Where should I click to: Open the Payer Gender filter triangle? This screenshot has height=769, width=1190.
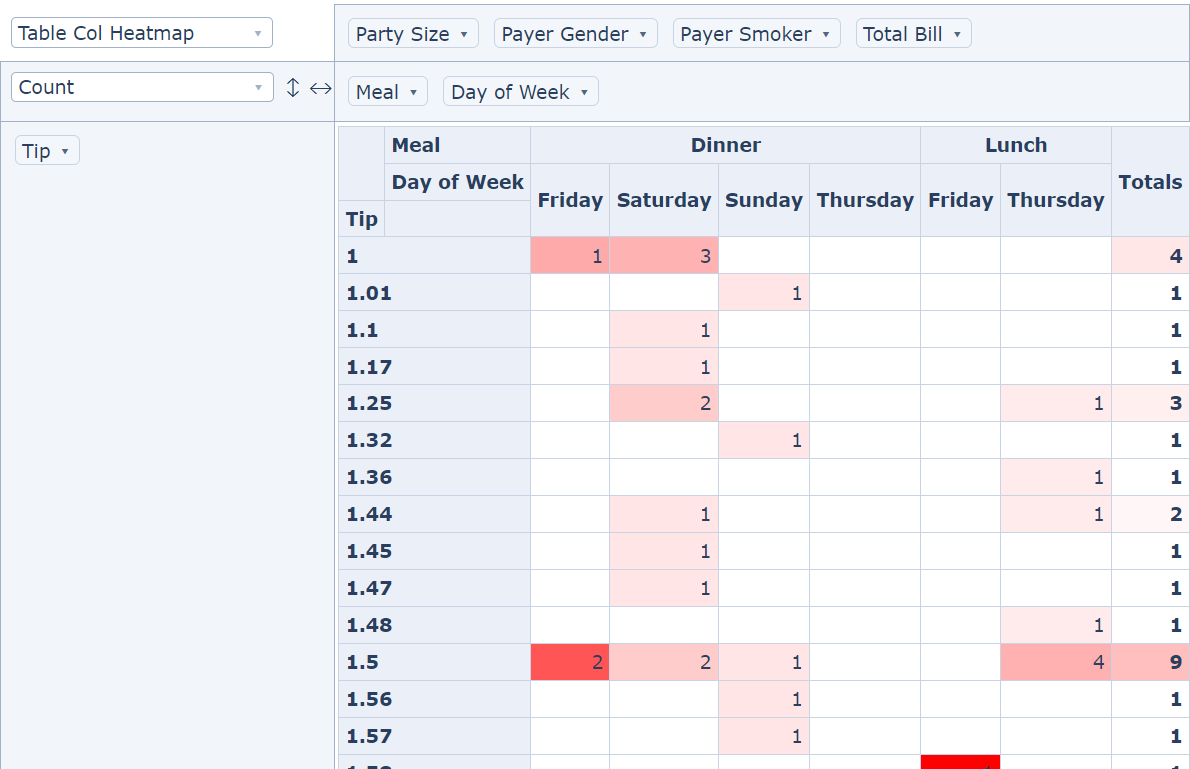pos(643,34)
